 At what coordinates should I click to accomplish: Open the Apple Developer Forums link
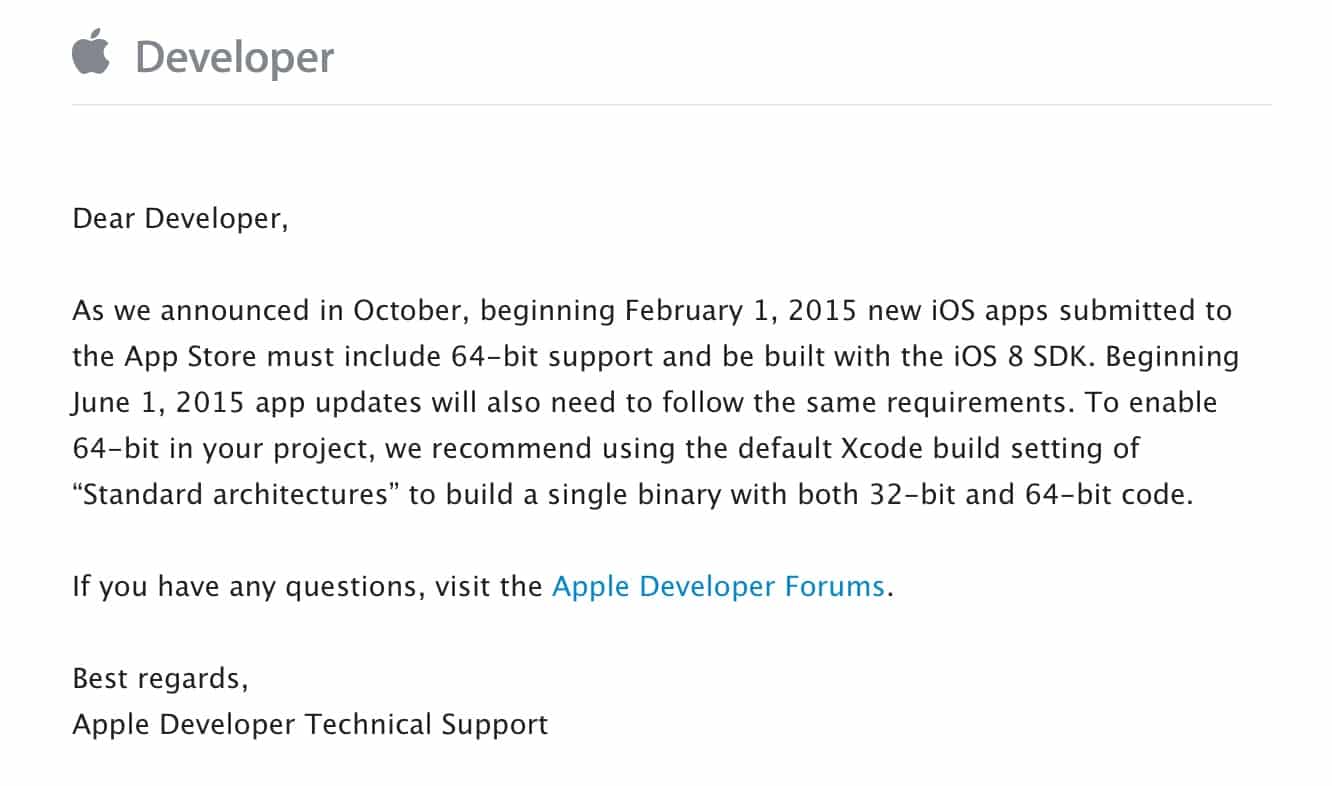pyautogui.click(x=718, y=585)
